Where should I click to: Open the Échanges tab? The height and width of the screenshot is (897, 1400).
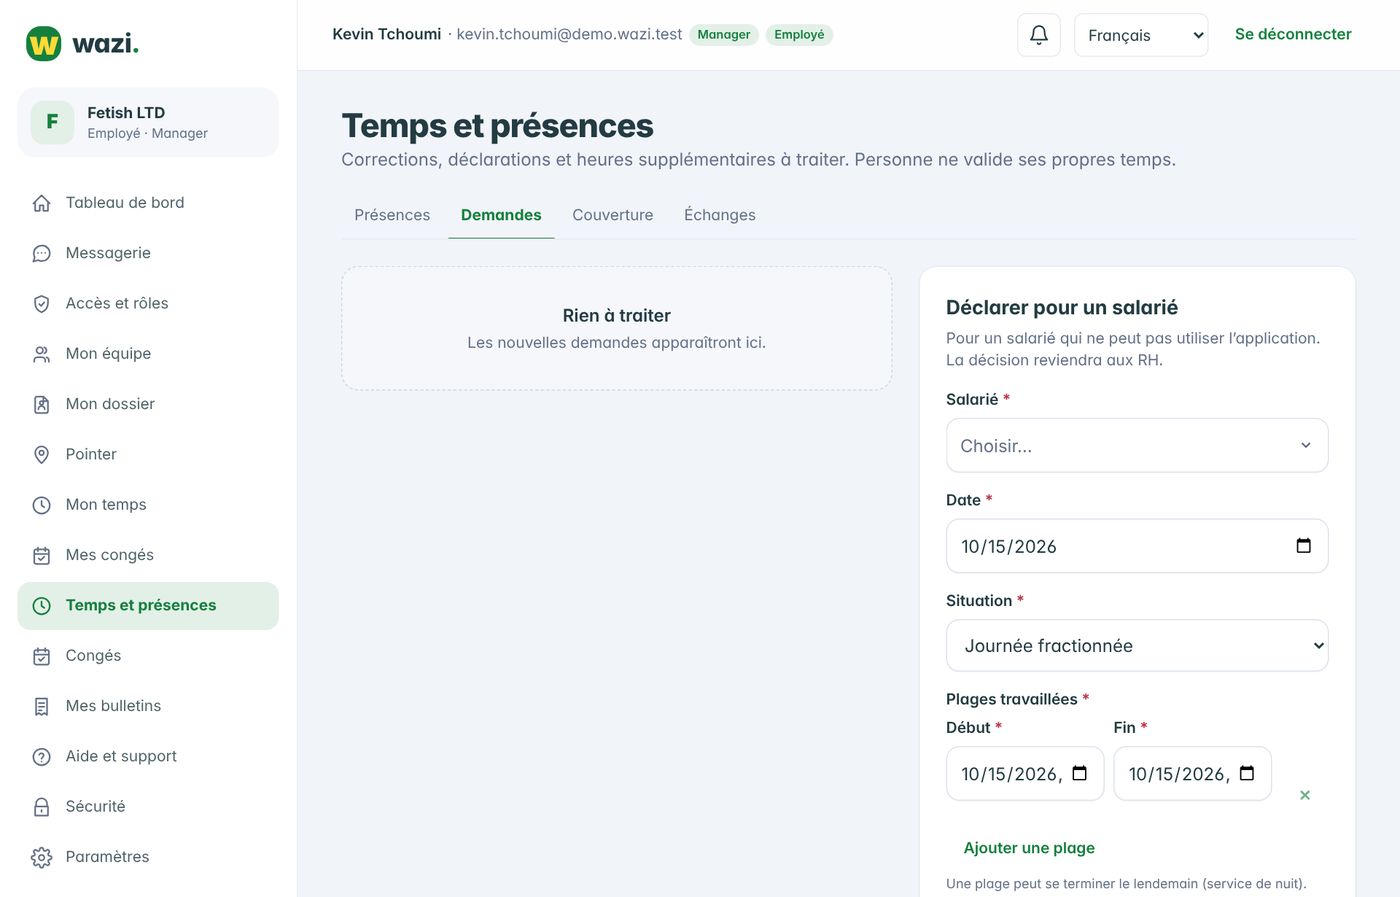[x=720, y=215]
